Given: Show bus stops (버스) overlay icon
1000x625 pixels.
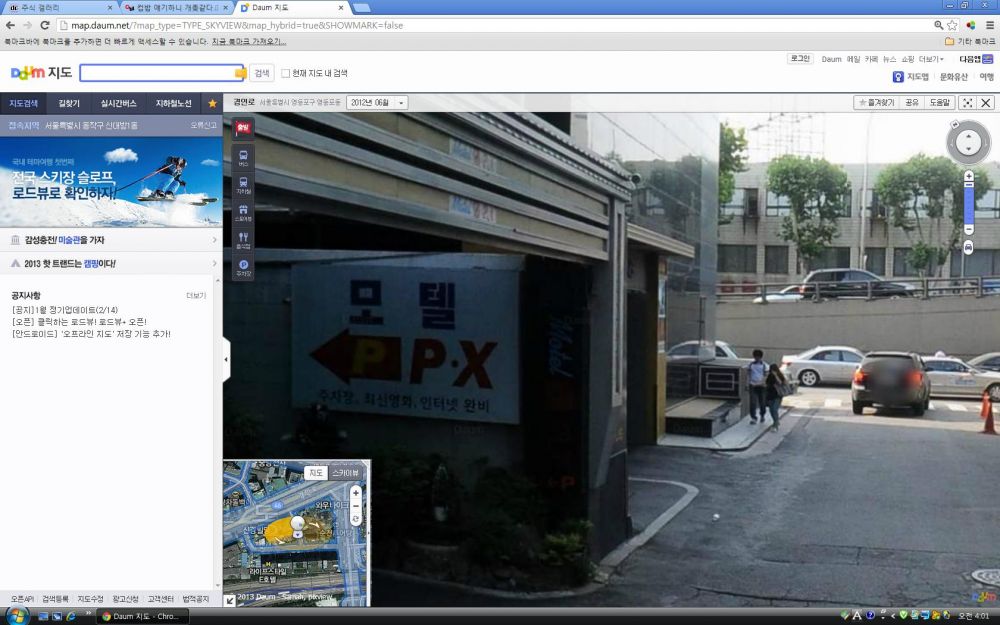Looking at the screenshot, I should coord(243,158).
